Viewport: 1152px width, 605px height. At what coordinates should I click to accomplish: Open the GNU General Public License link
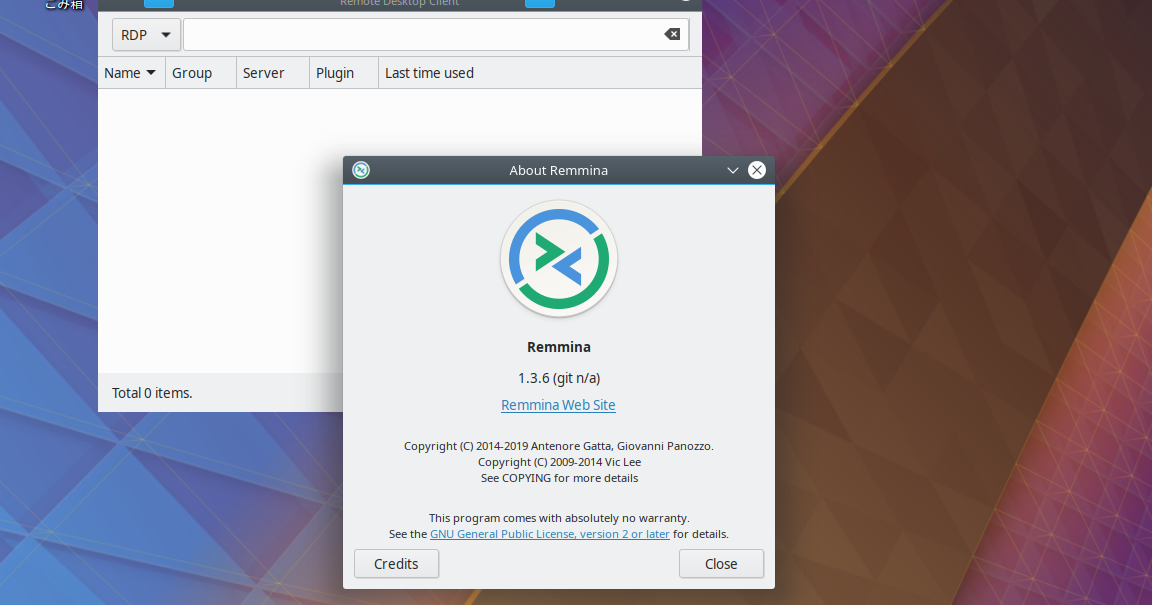click(x=549, y=533)
